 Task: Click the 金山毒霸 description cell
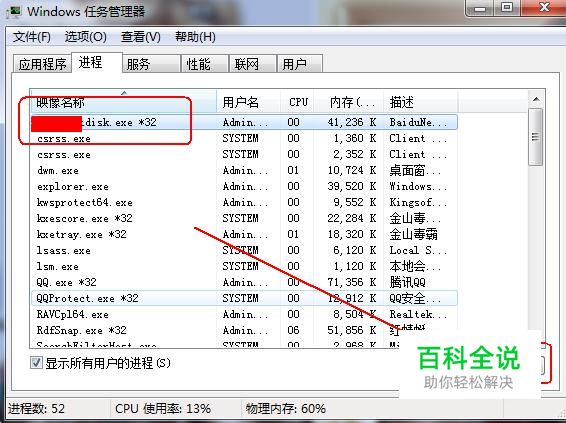click(413, 234)
